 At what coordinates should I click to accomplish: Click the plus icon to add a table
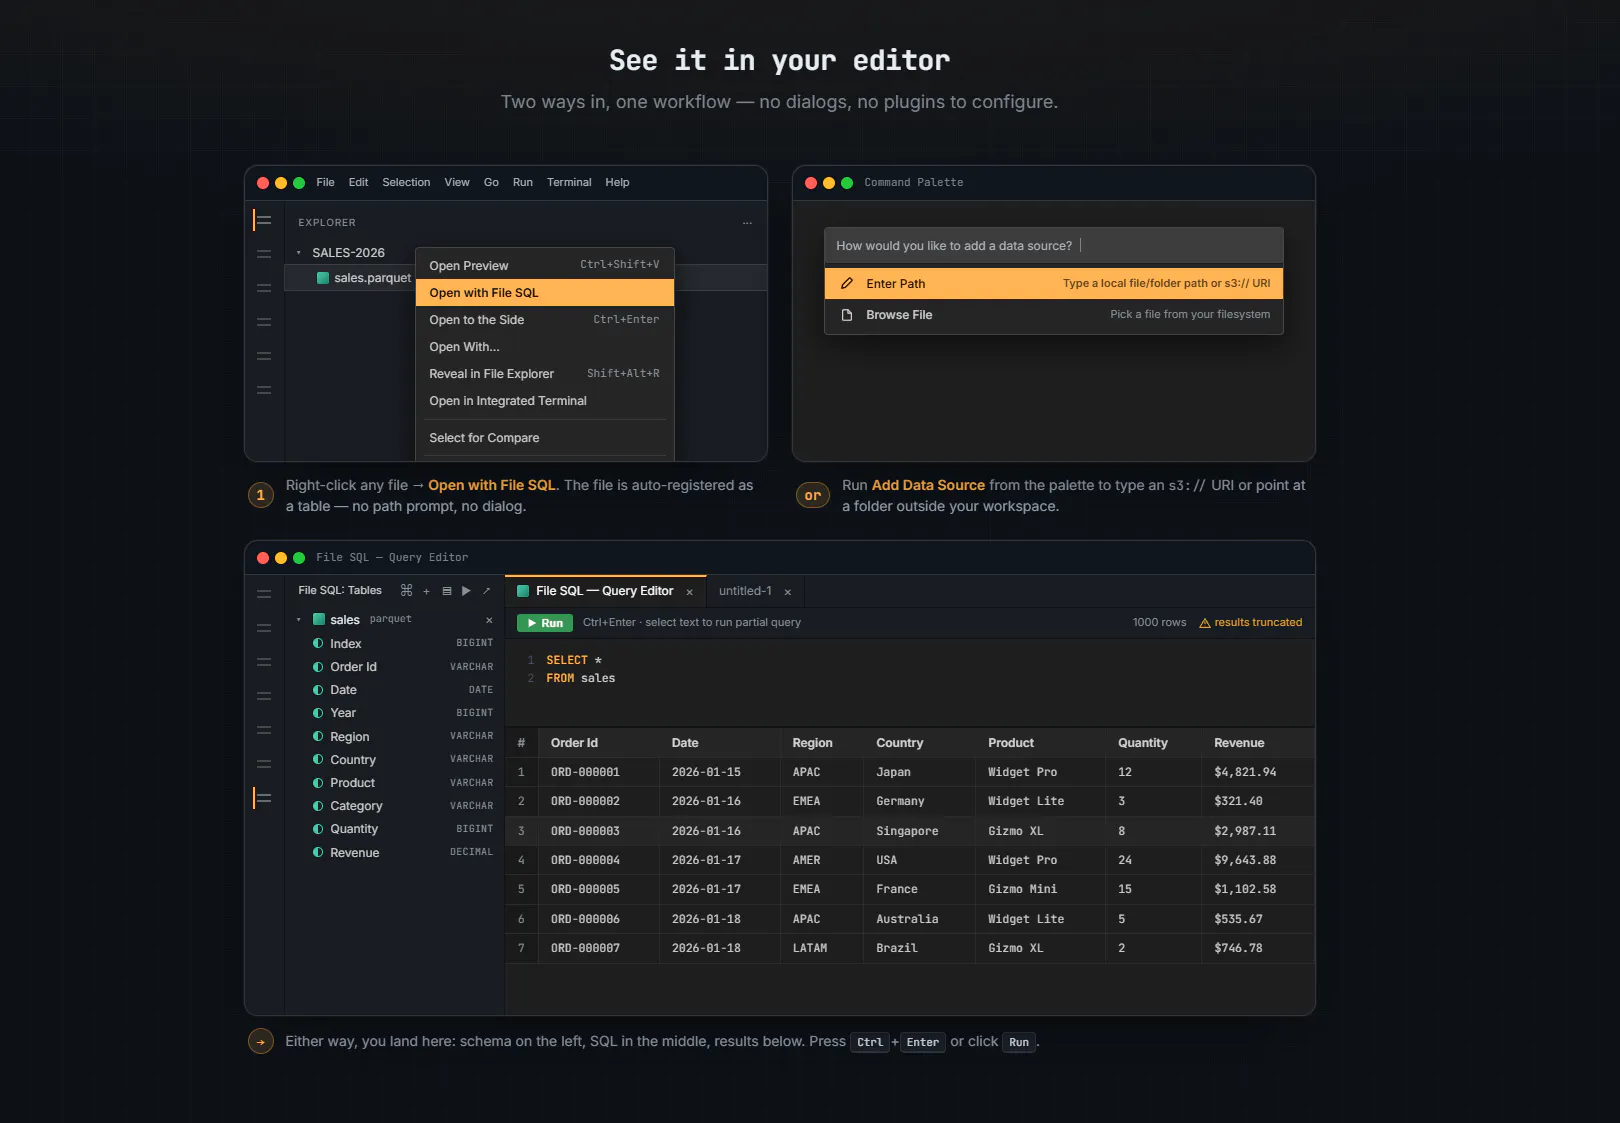(x=426, y=591)
